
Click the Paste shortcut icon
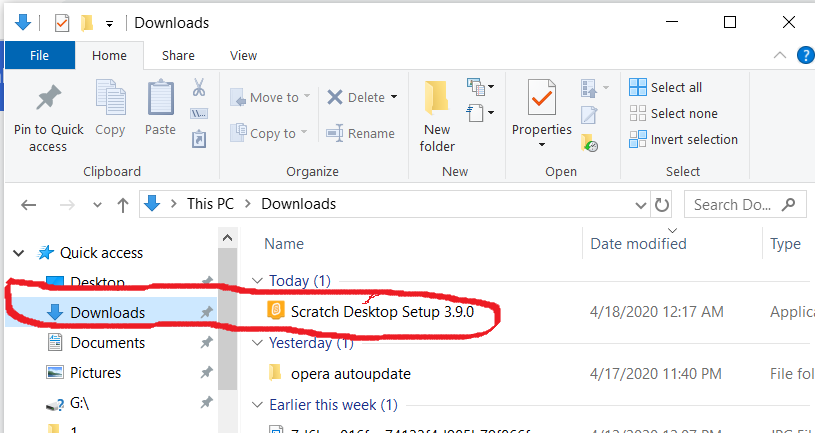tap(199, 139)
